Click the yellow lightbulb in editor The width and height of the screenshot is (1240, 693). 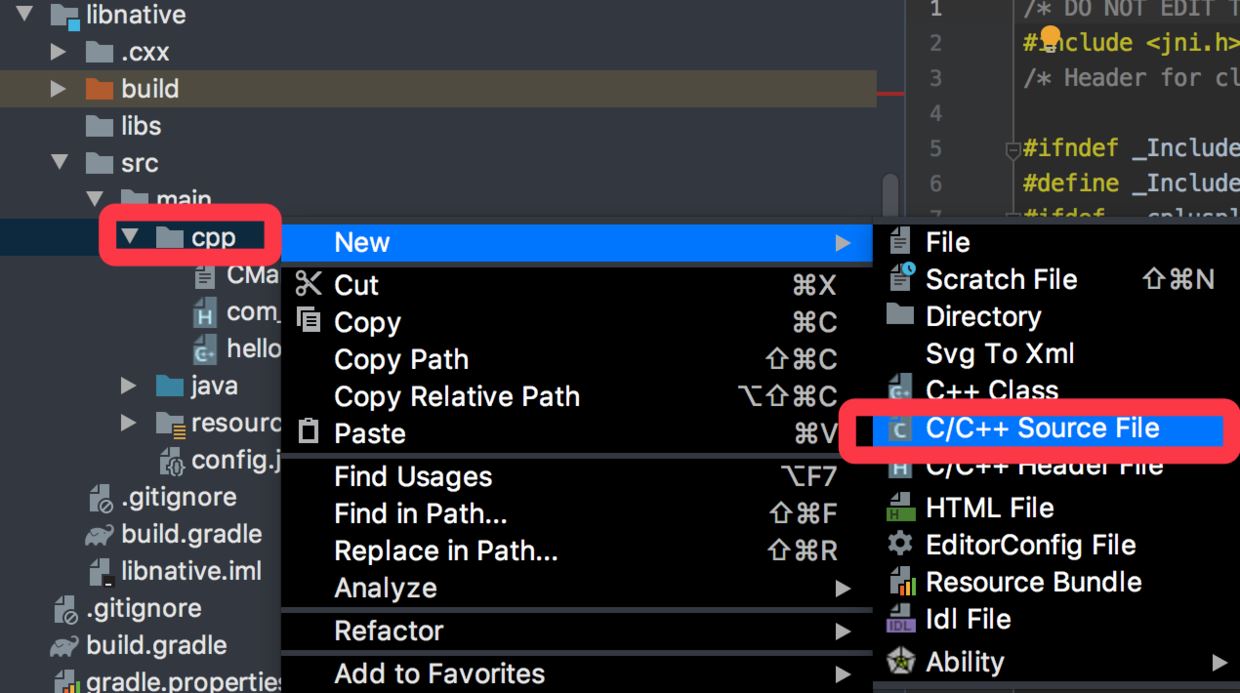(1049, 38)
